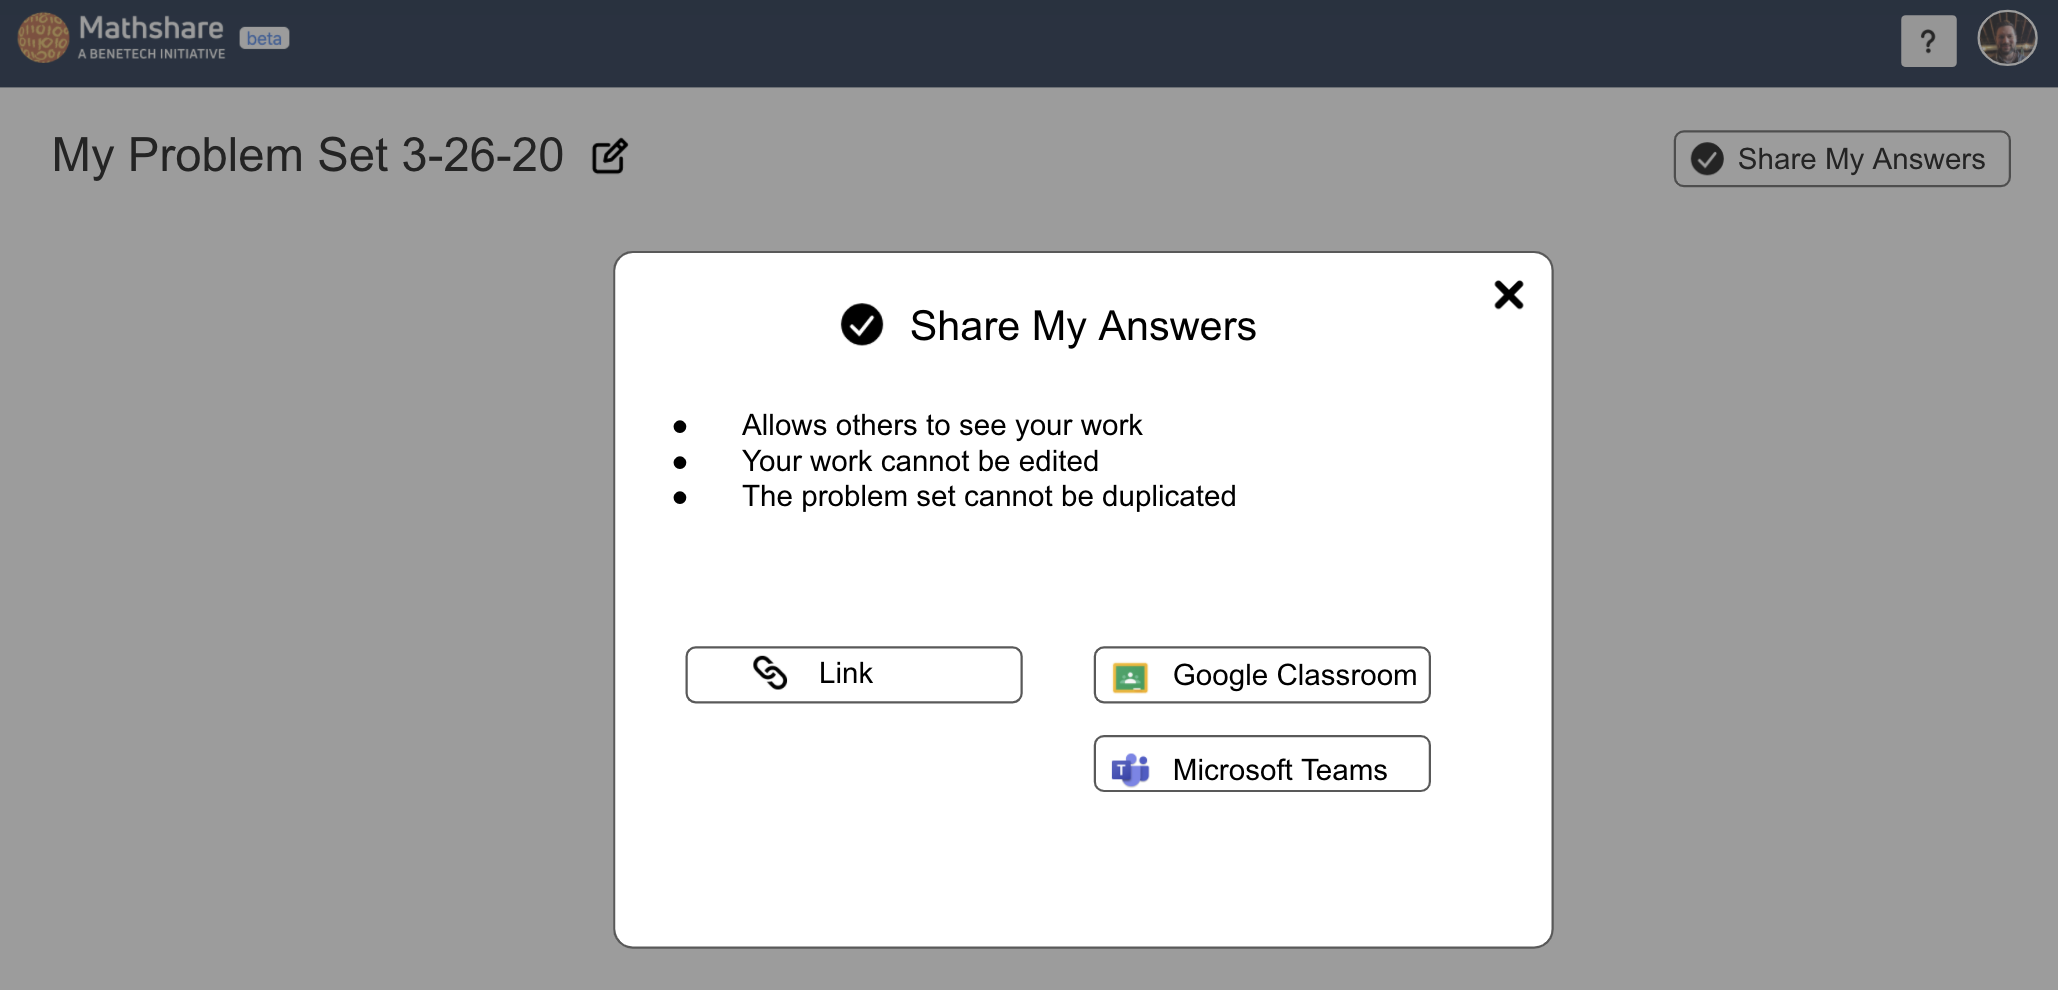This screenshot has height=990, width=2058.
Task: Click the edit pencil next to the title
Action: (609, 155)
